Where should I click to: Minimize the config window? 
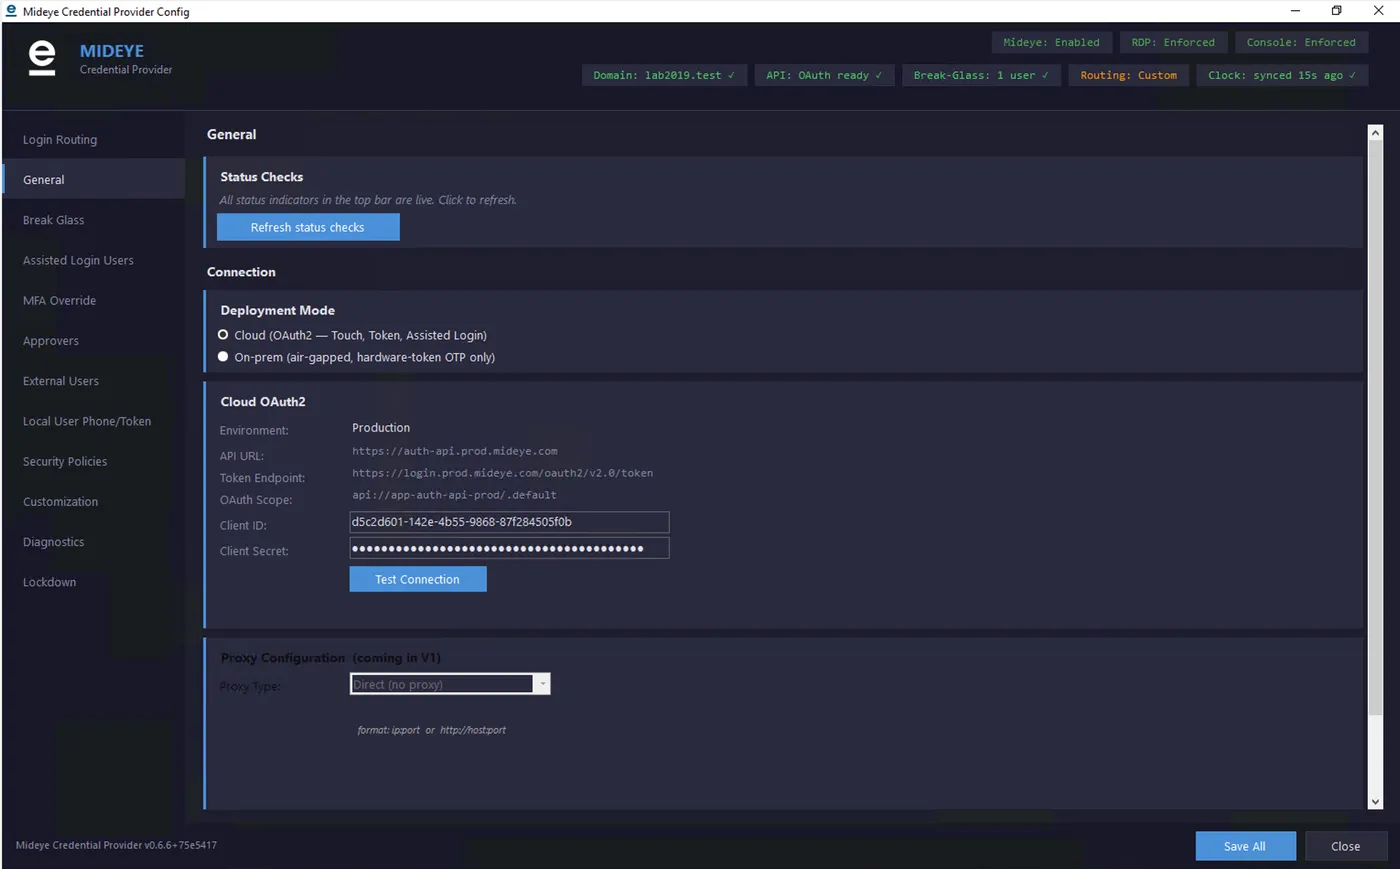(x=1295, y=11)
